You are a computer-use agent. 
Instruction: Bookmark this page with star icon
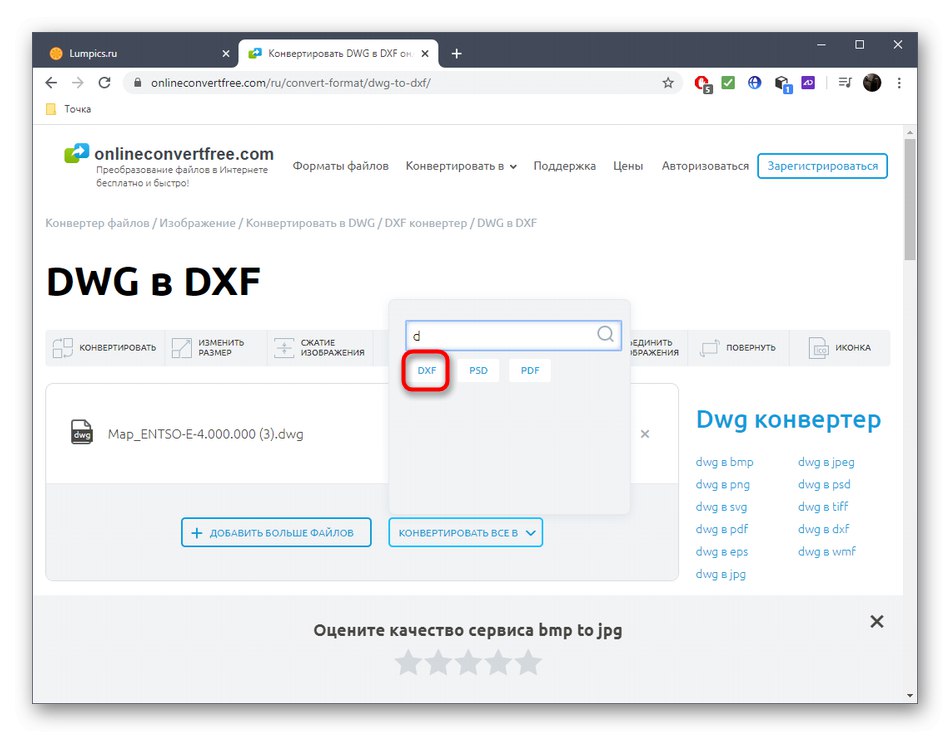pos(668,83)
